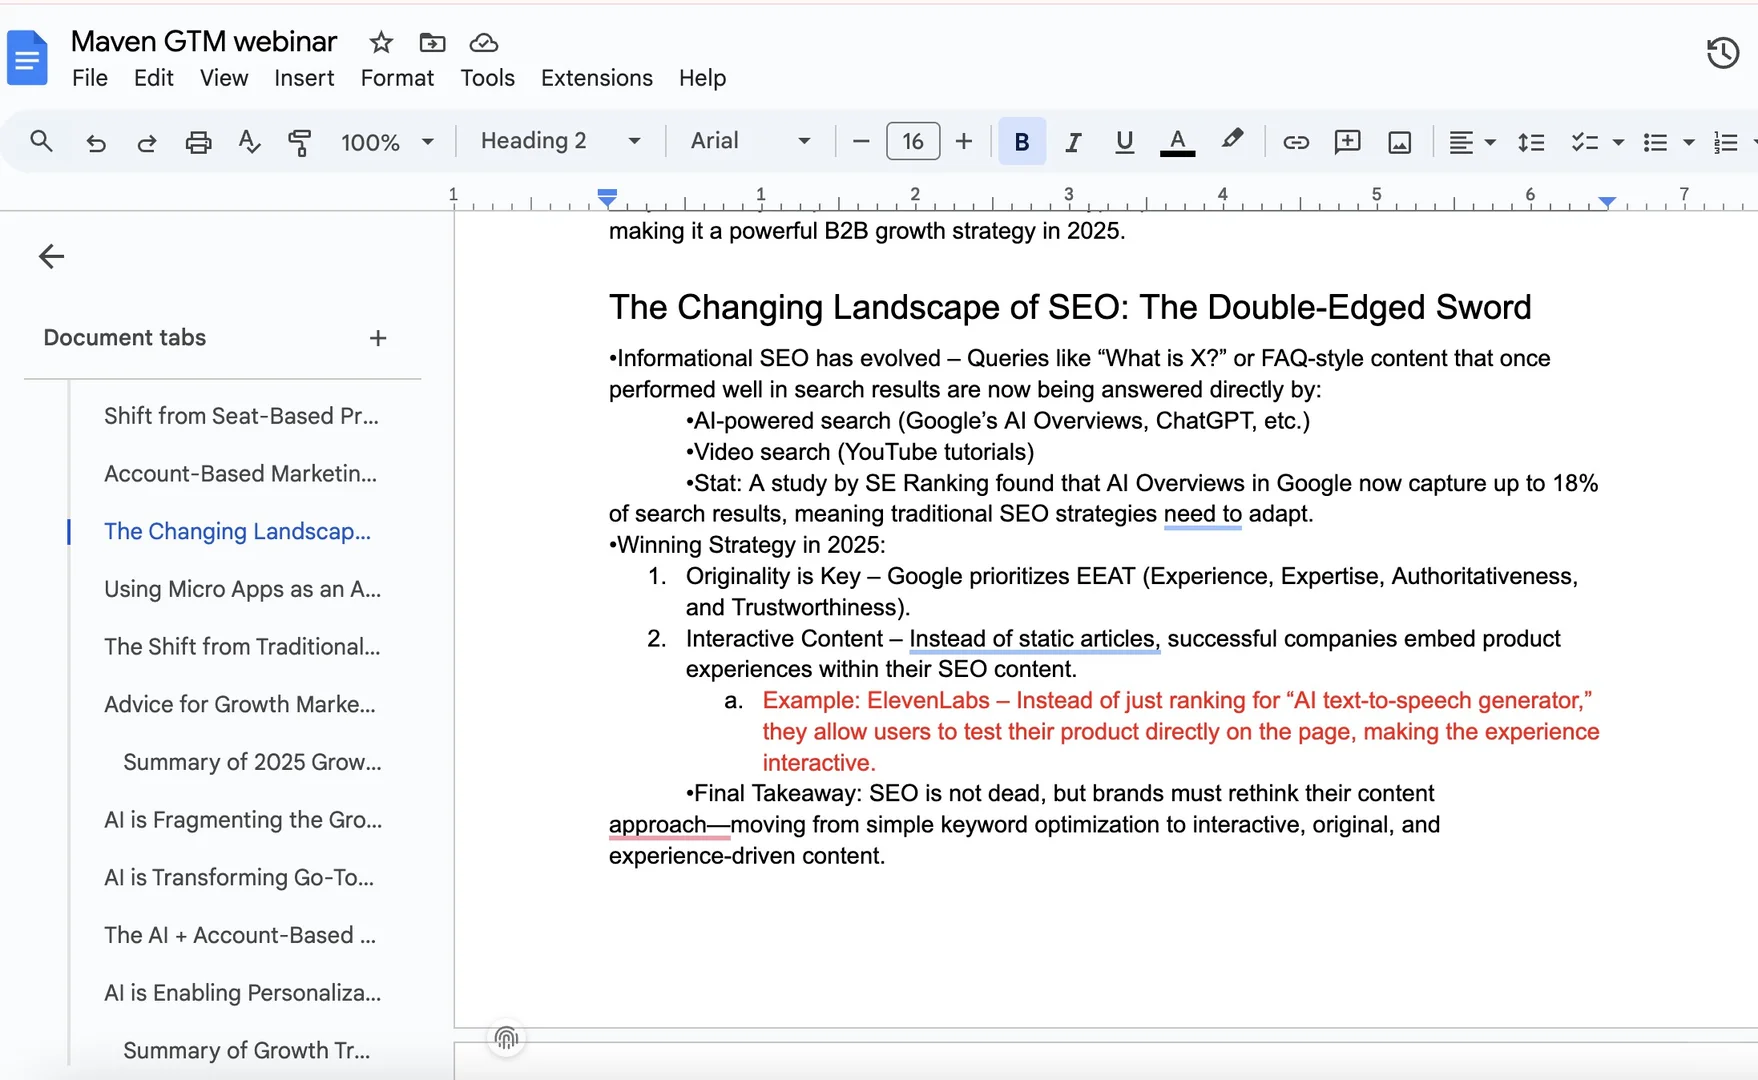Open the Google Docs home icon
Screen dimensions: 1758x1080
[x=27, y=58]
